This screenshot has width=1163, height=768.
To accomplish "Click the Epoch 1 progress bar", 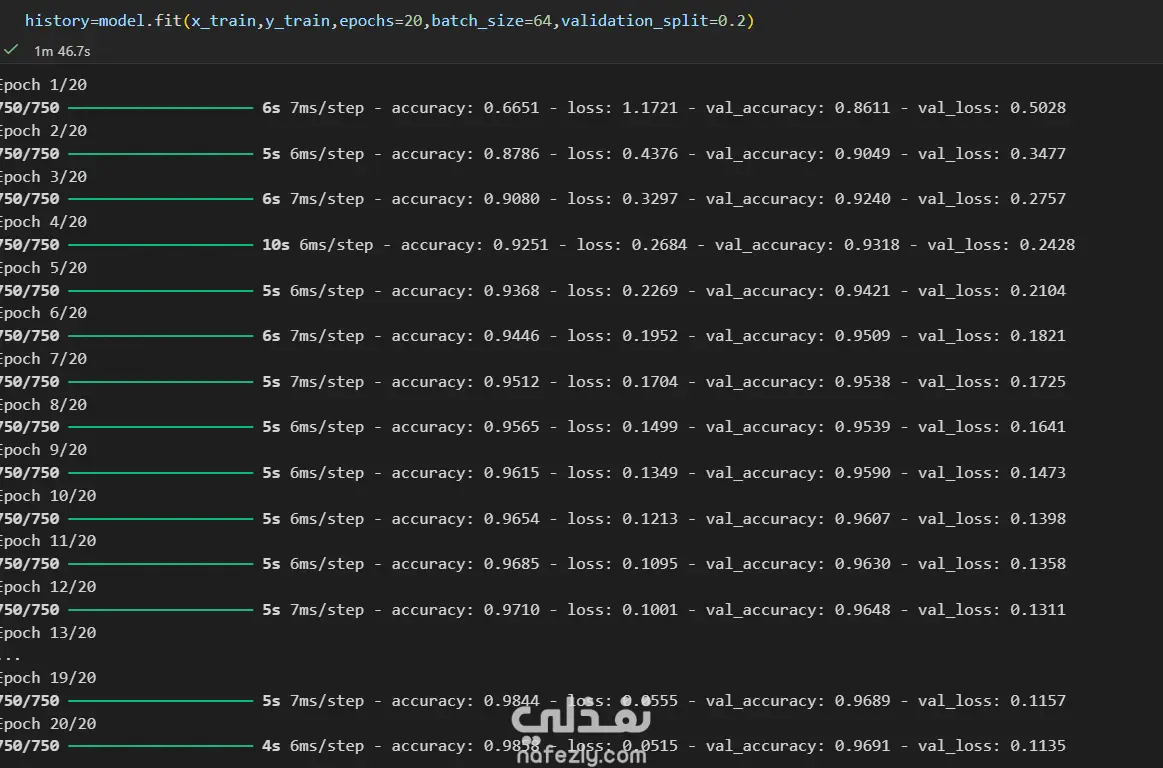I will [161, 108].
